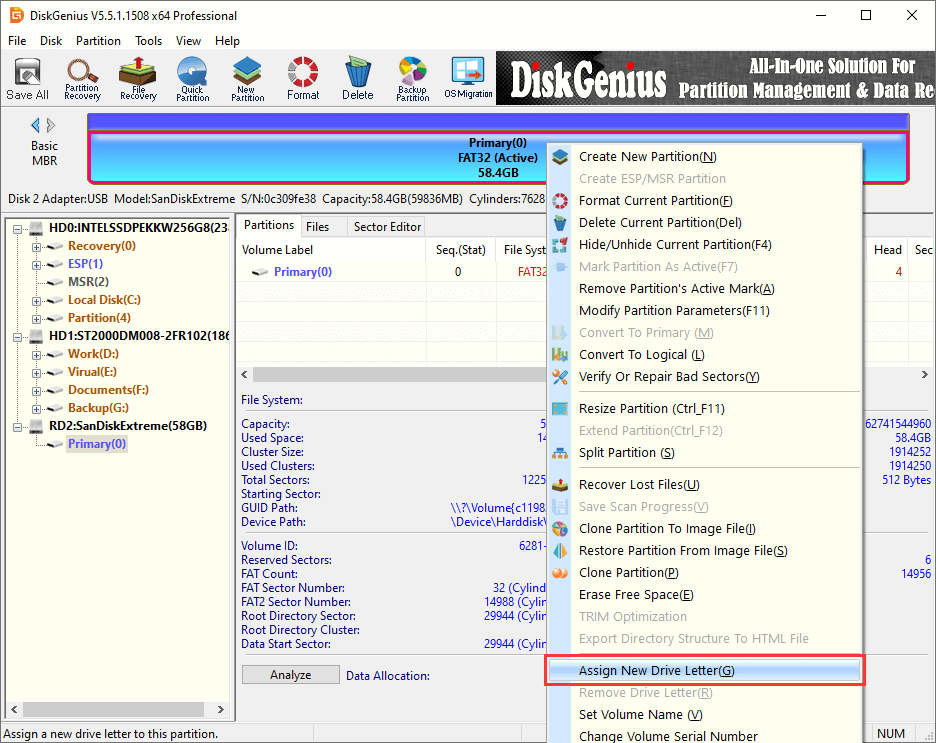Click Primary(0) FAT32 partition bar
This screenshot has width=936, height=743.
pyautogui.click(x=497, y=158)
